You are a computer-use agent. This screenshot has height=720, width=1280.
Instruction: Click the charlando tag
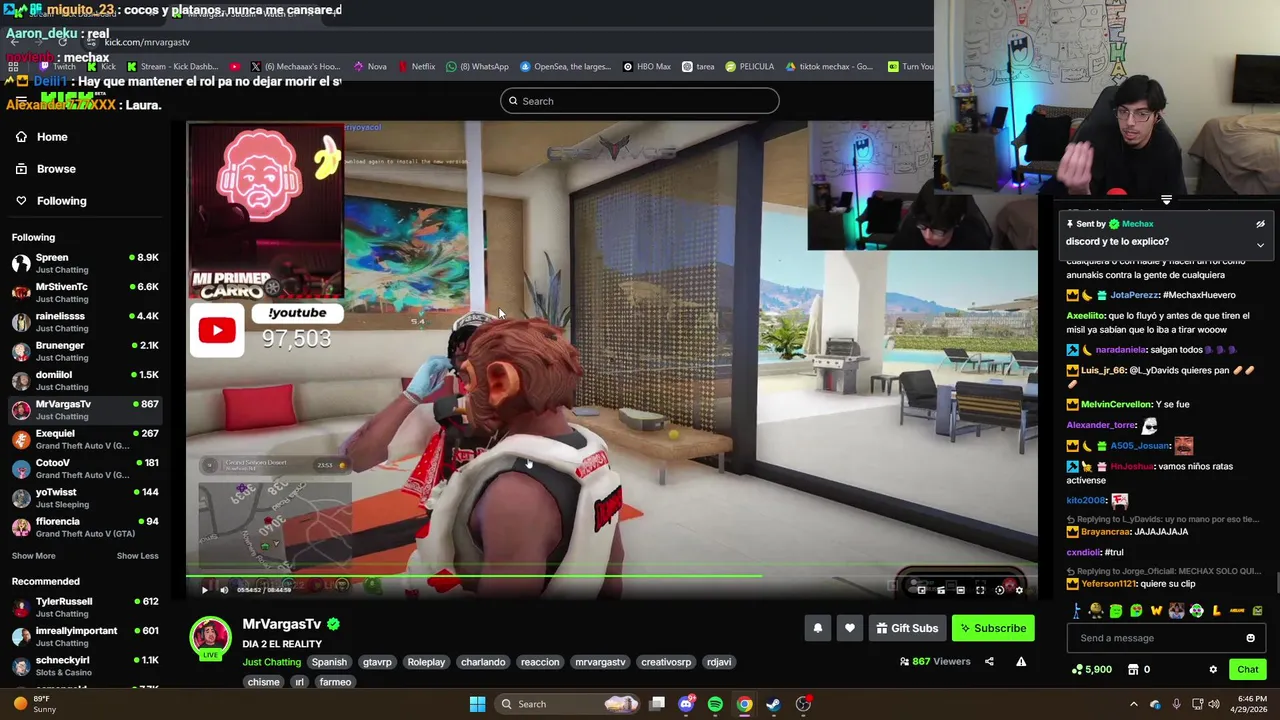[x=483, y=662]
